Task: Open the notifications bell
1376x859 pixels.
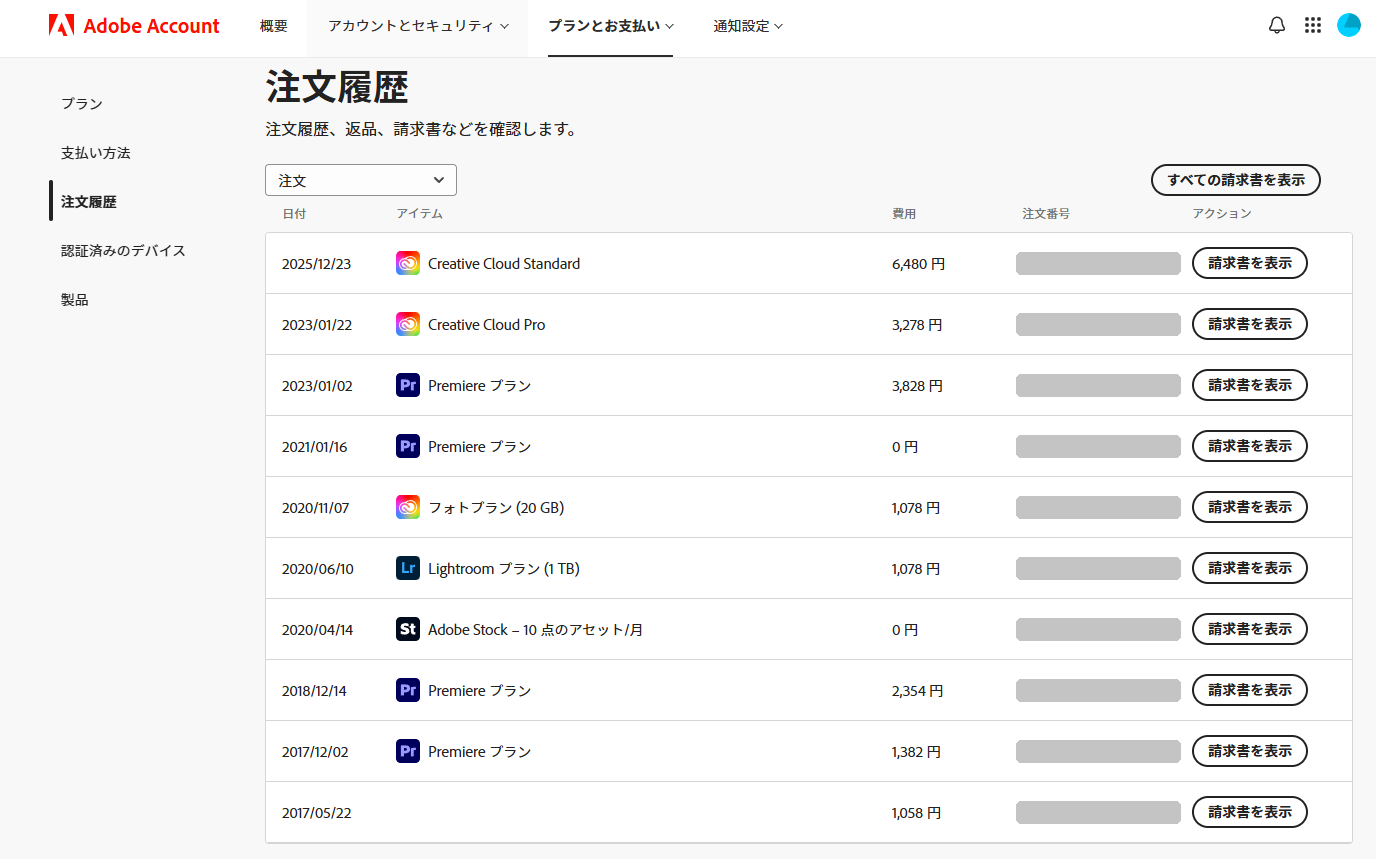Action: click(x=1277, y=26)
